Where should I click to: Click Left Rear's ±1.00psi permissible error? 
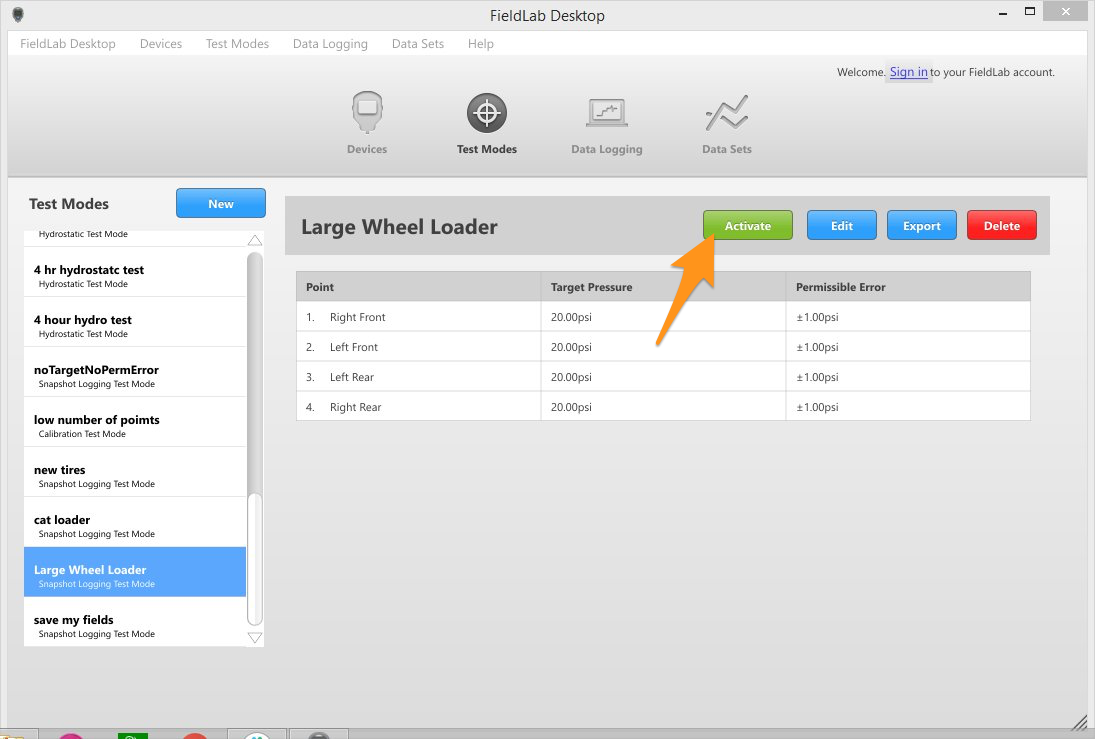click(817, 376)
